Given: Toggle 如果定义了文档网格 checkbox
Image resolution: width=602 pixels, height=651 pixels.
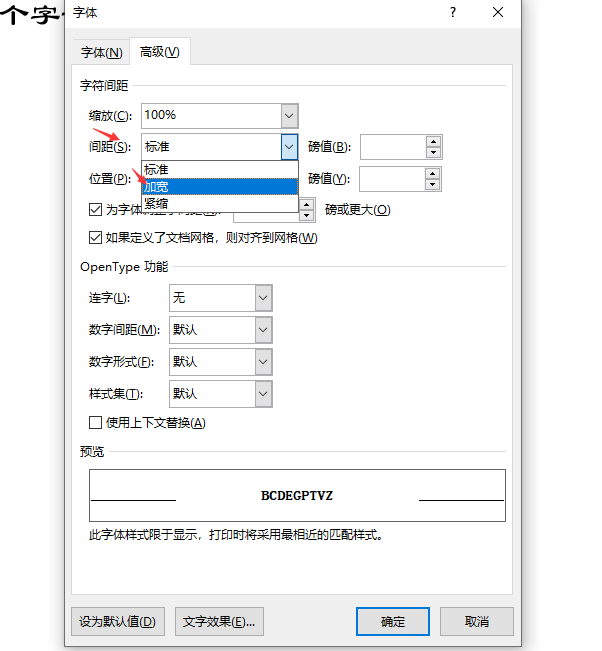Looking at the screenshot, I should [95, 237].
